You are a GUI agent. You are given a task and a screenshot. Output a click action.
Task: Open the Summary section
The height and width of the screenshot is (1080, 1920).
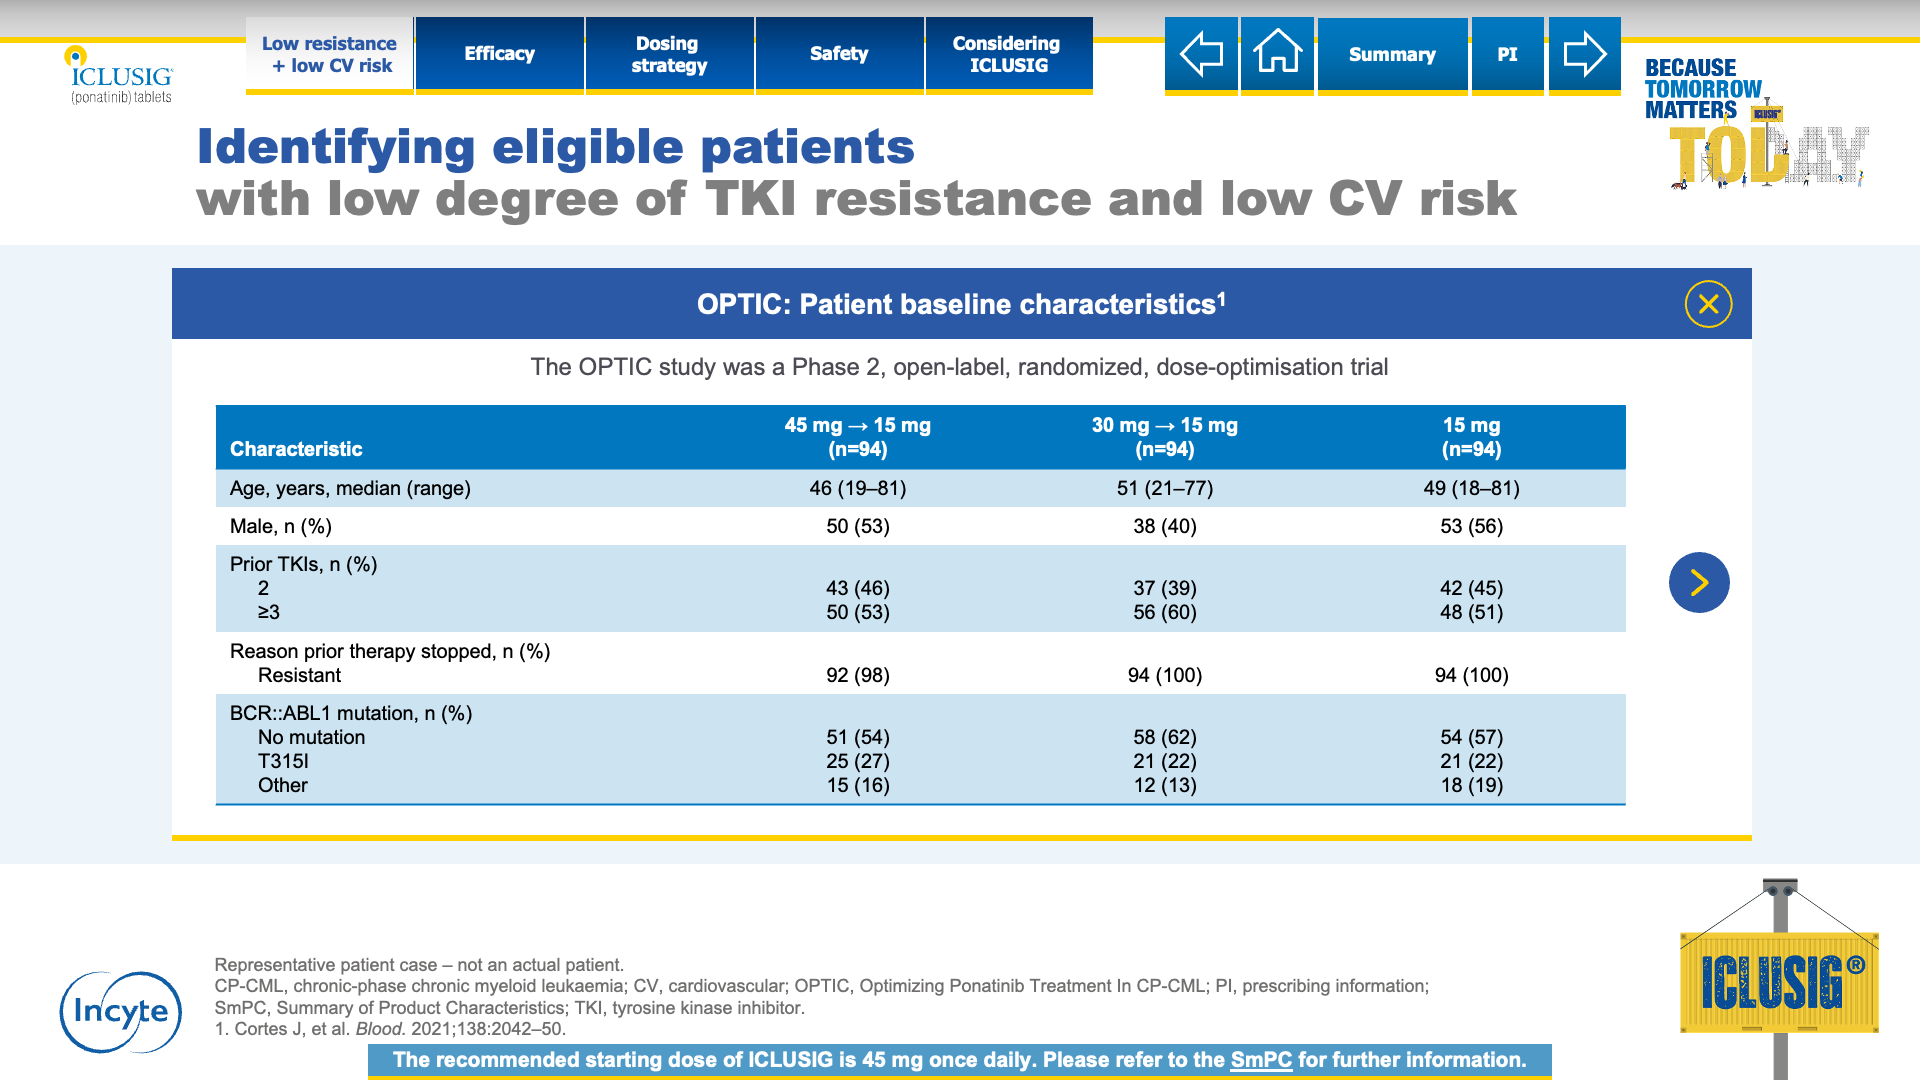(x=1392, y=54)
